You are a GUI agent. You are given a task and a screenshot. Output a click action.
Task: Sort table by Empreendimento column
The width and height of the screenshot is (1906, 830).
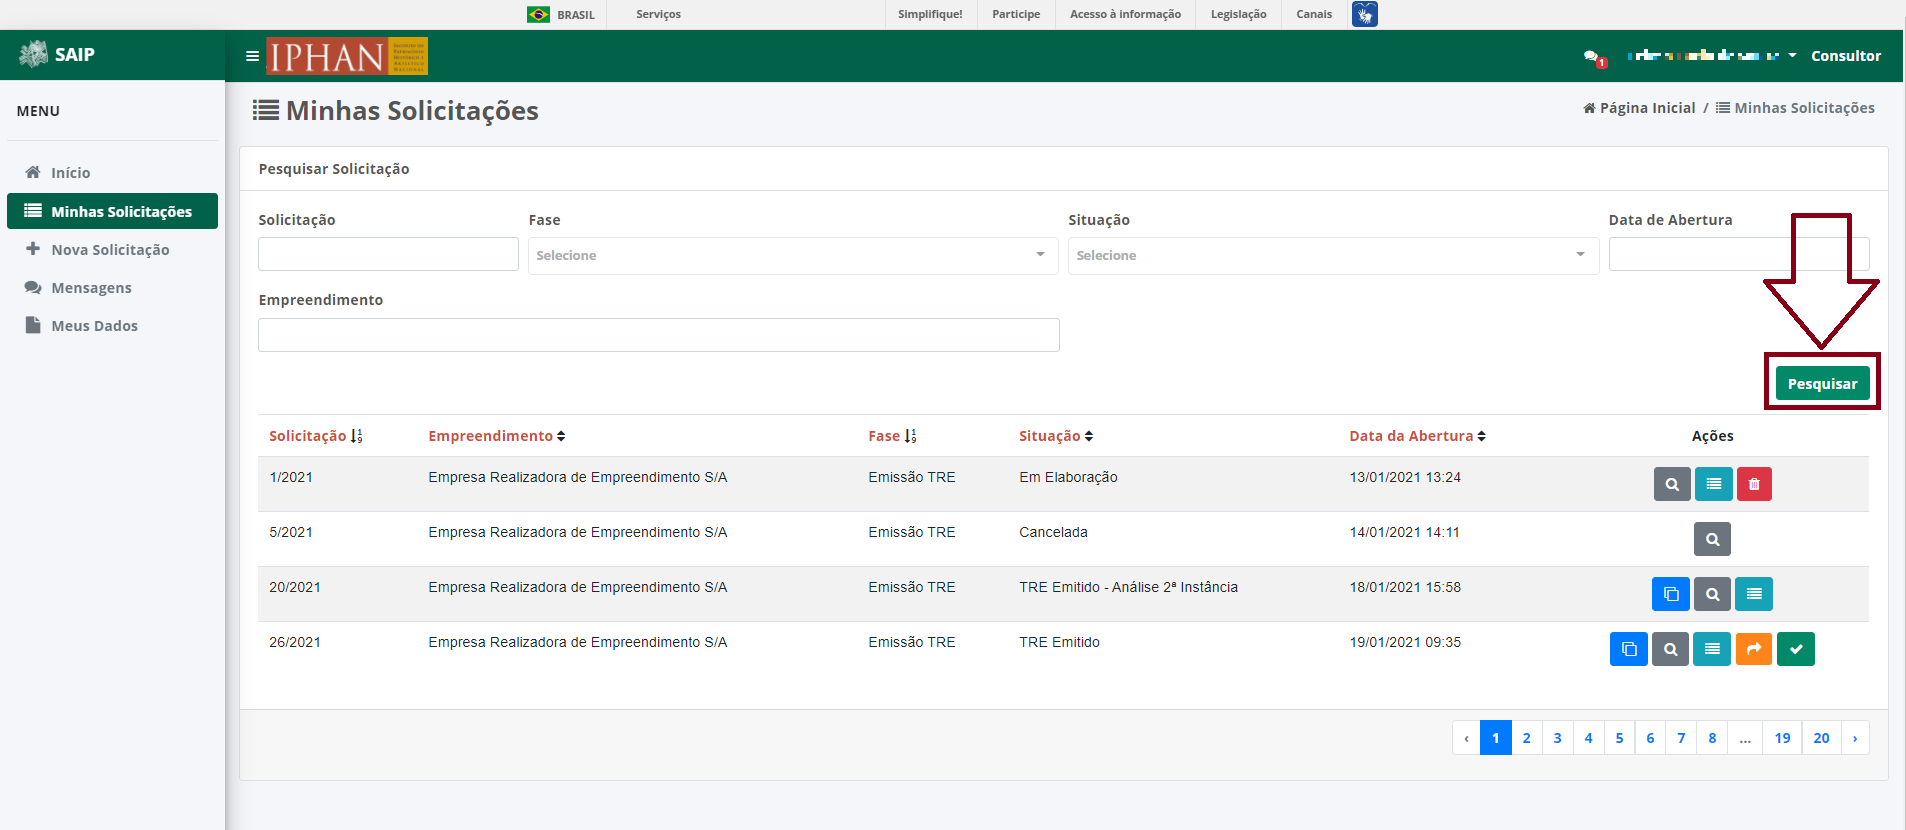[x=497, y=436]
